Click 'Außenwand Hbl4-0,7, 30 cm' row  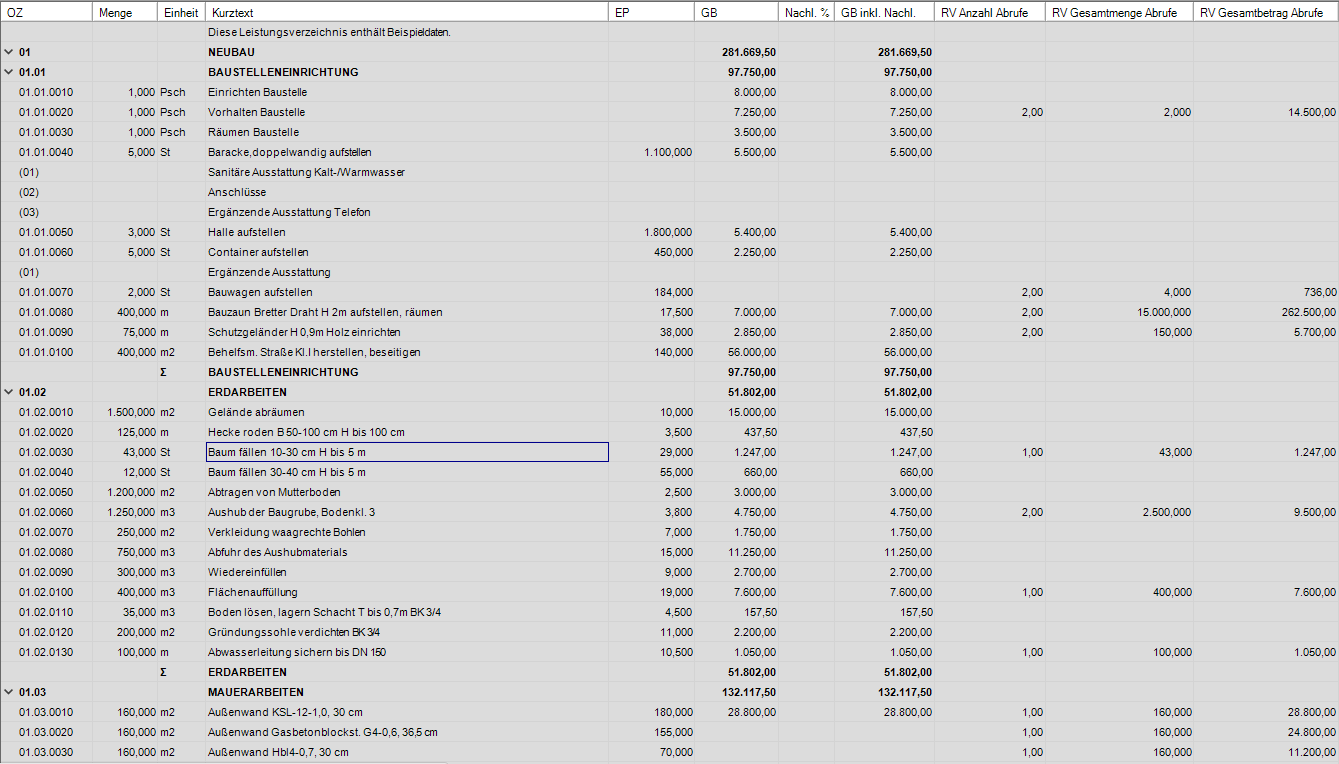point(669,752)
